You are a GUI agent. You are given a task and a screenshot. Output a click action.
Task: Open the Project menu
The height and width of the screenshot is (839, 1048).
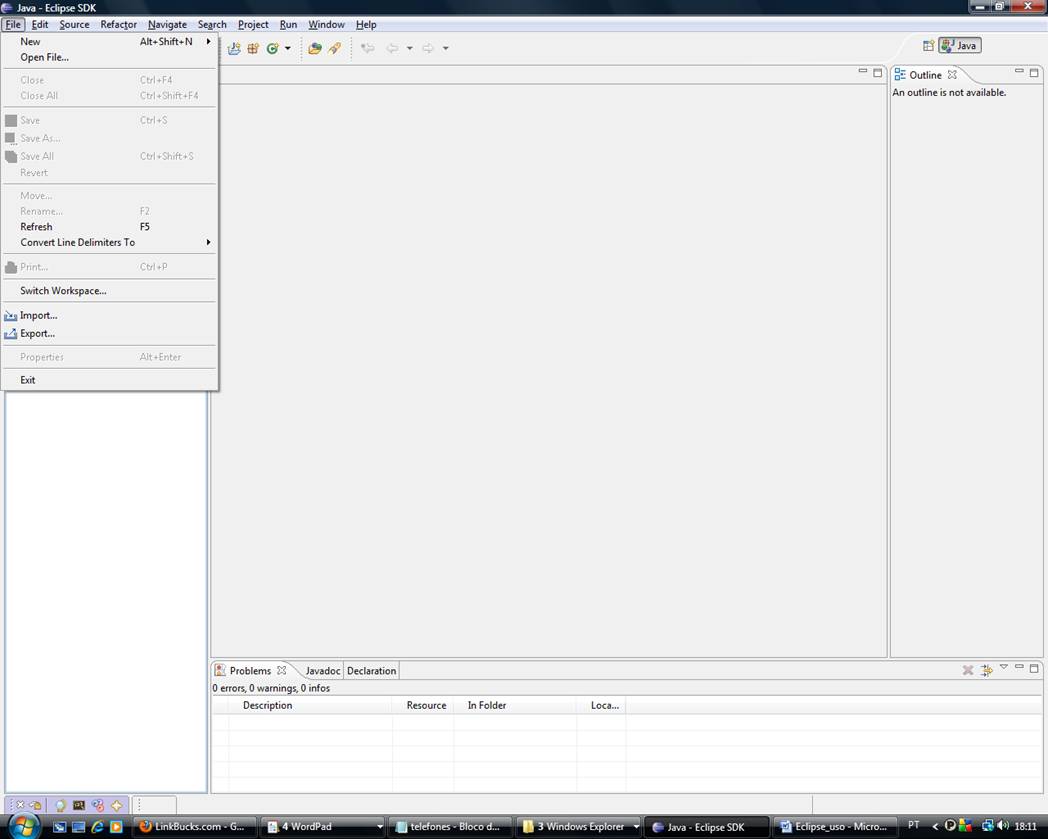point(253,25)
